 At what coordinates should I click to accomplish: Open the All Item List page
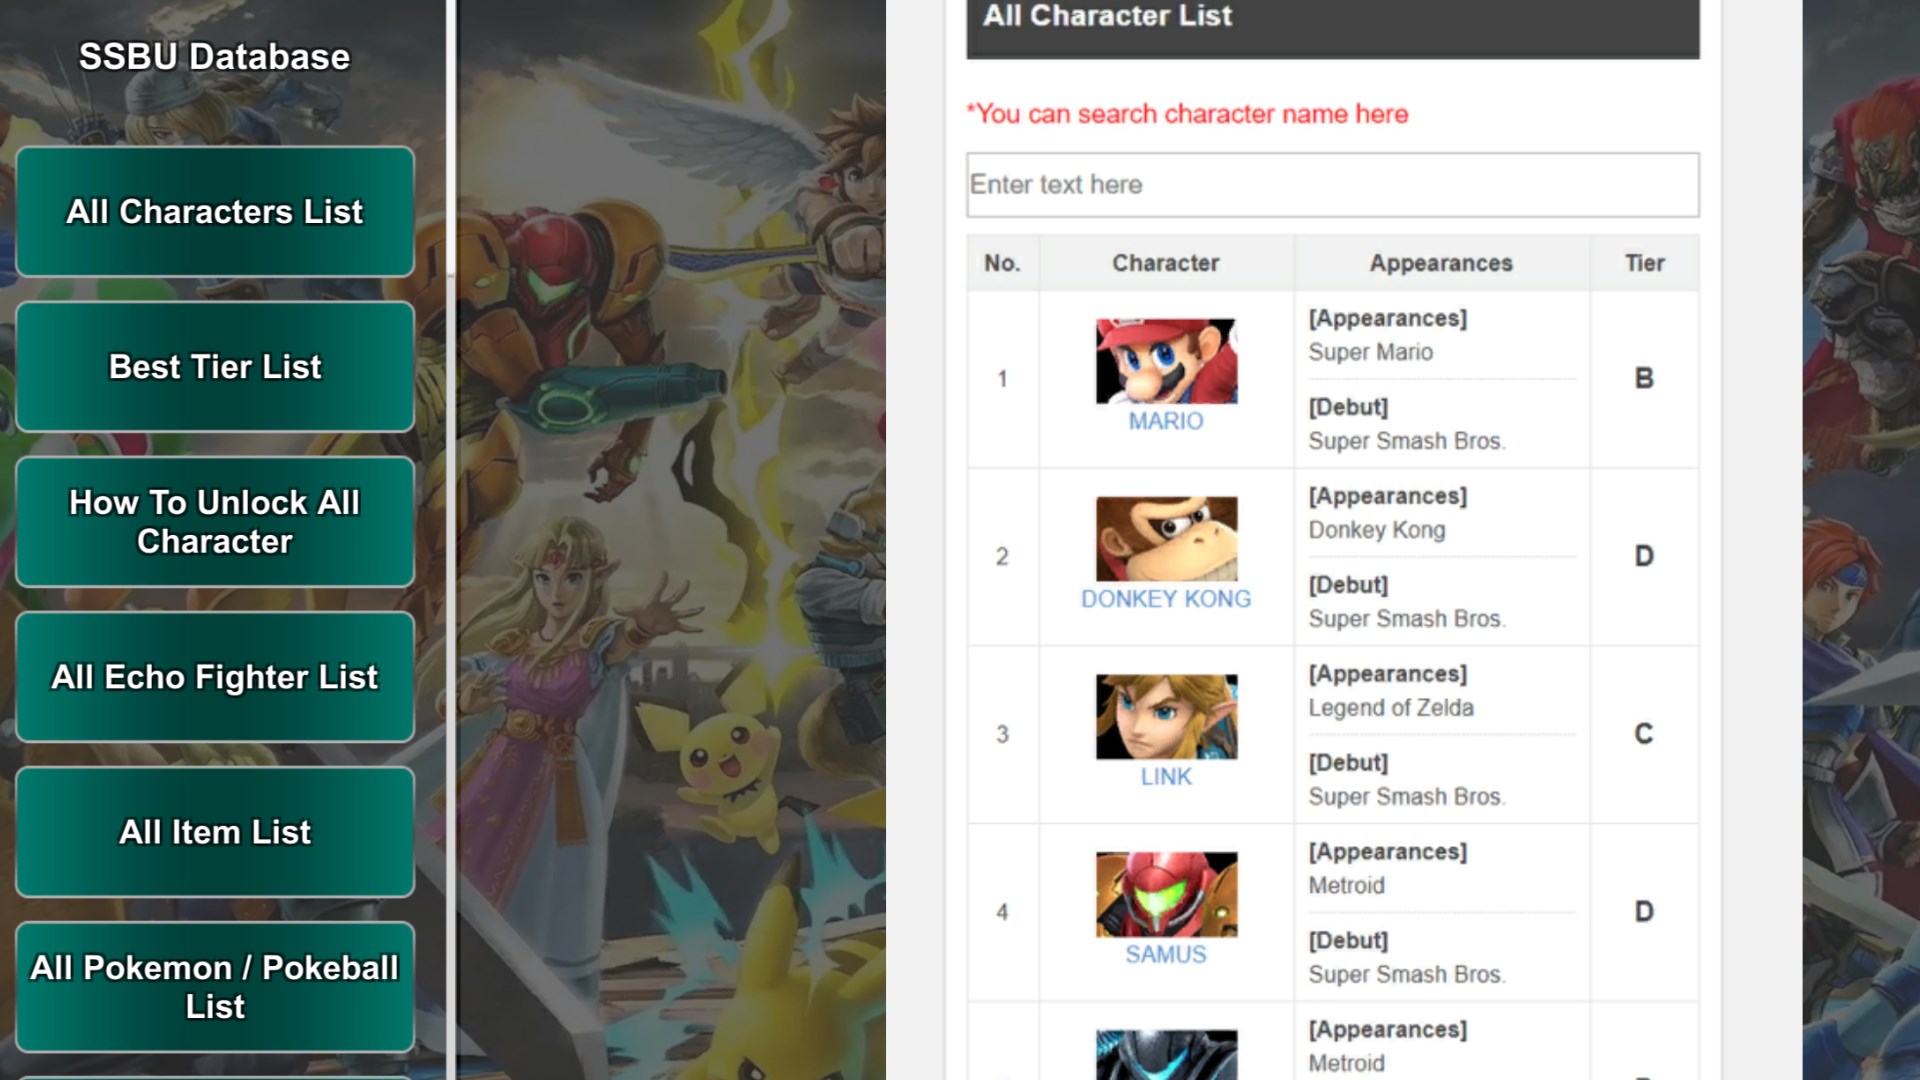click(x=215, y=832)
